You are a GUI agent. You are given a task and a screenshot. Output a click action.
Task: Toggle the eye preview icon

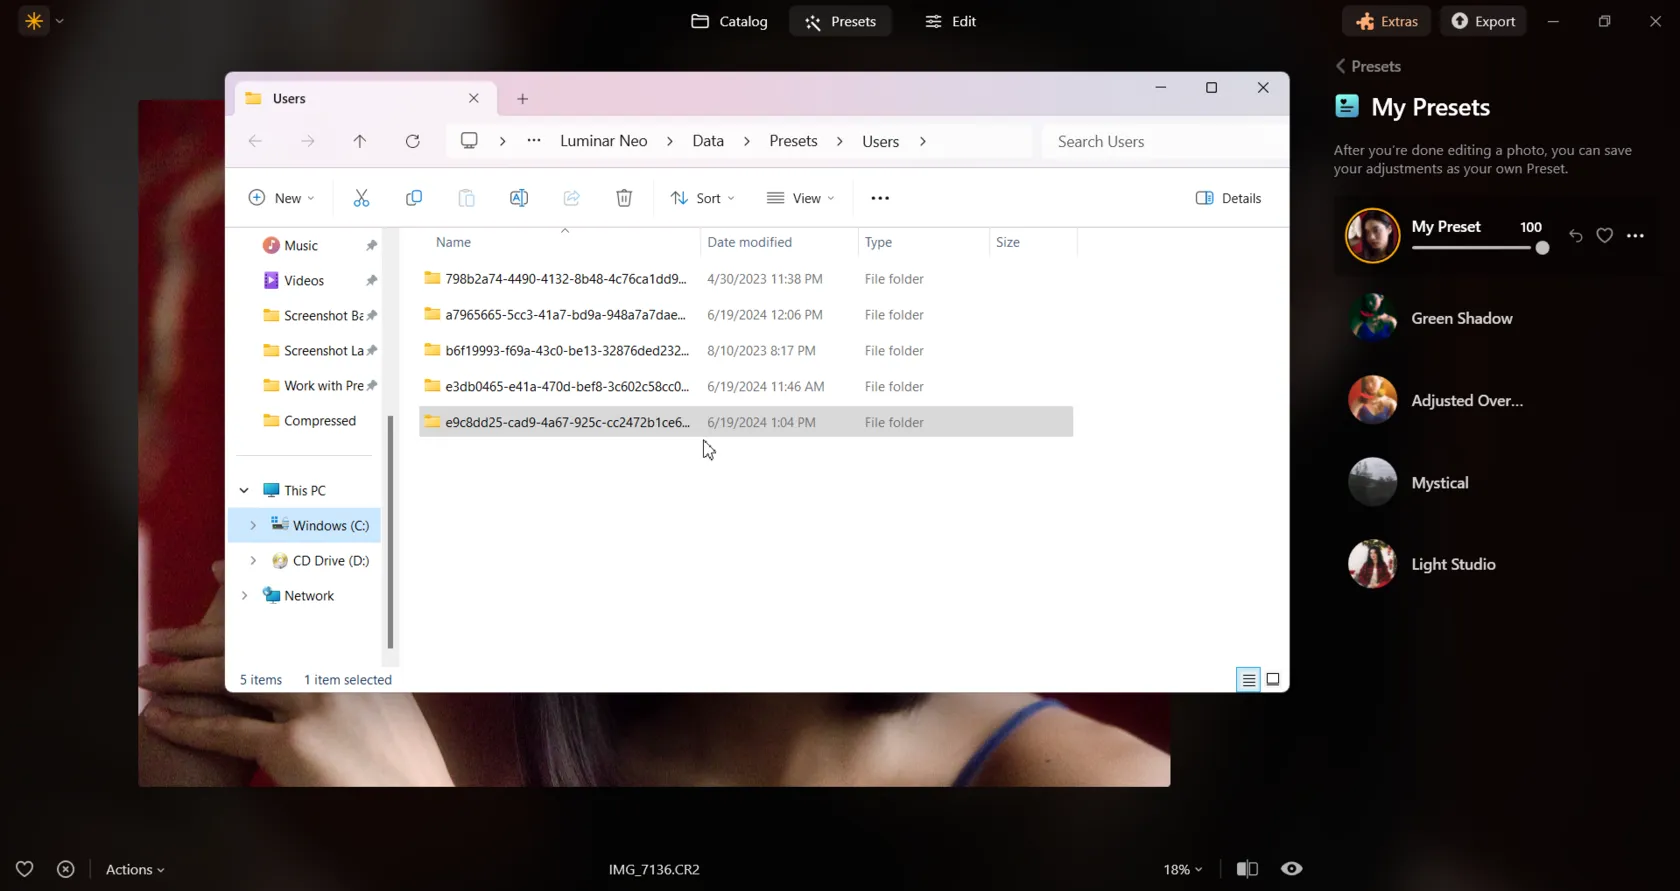tap(1292, 869)
